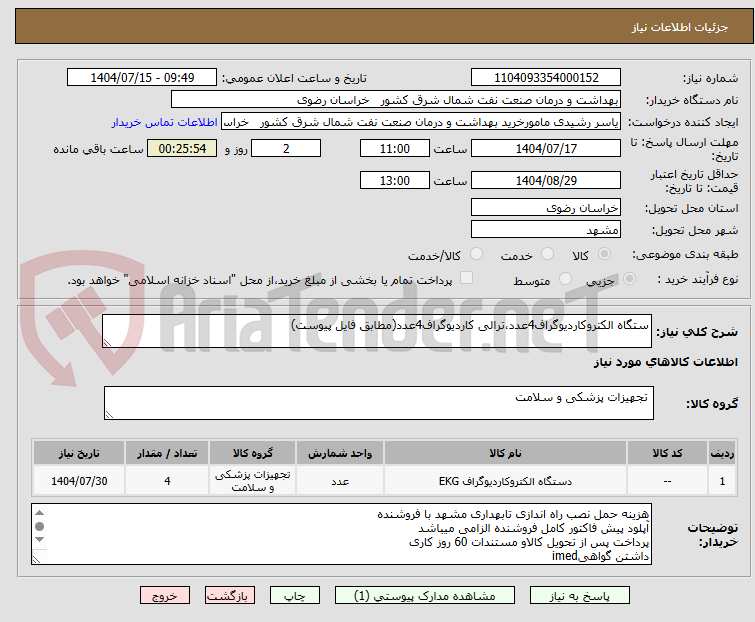Click the شماره نیاز number field

point(546,78)
